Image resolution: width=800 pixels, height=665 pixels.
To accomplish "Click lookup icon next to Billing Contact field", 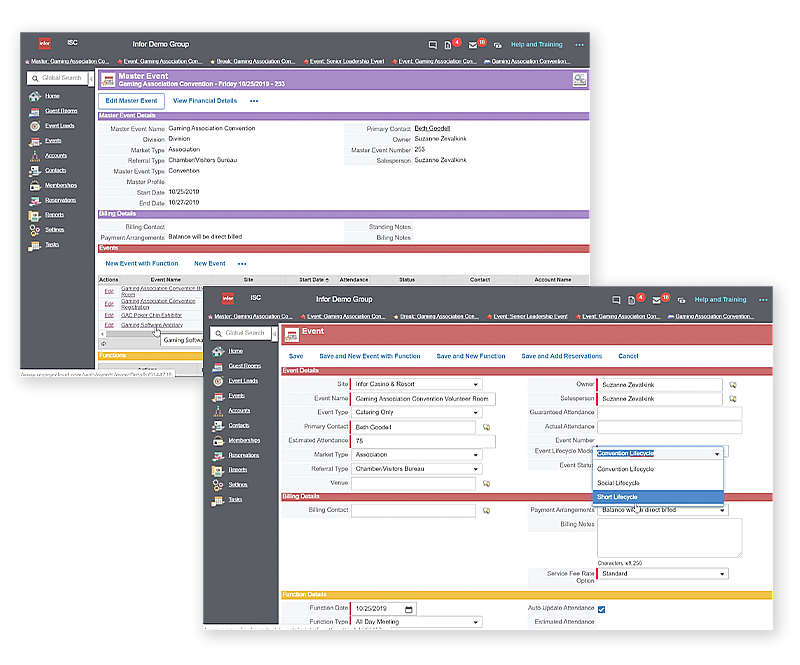I will point(487,510).
